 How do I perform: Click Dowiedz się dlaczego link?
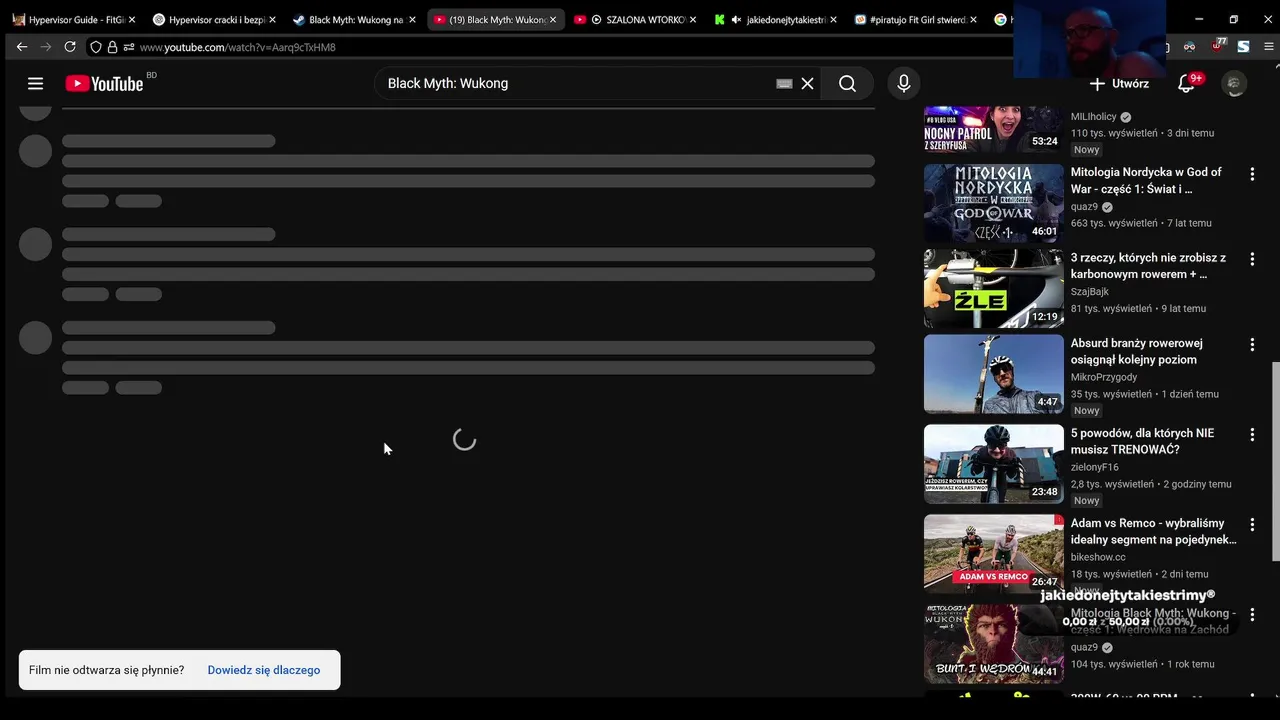point(264,670)
